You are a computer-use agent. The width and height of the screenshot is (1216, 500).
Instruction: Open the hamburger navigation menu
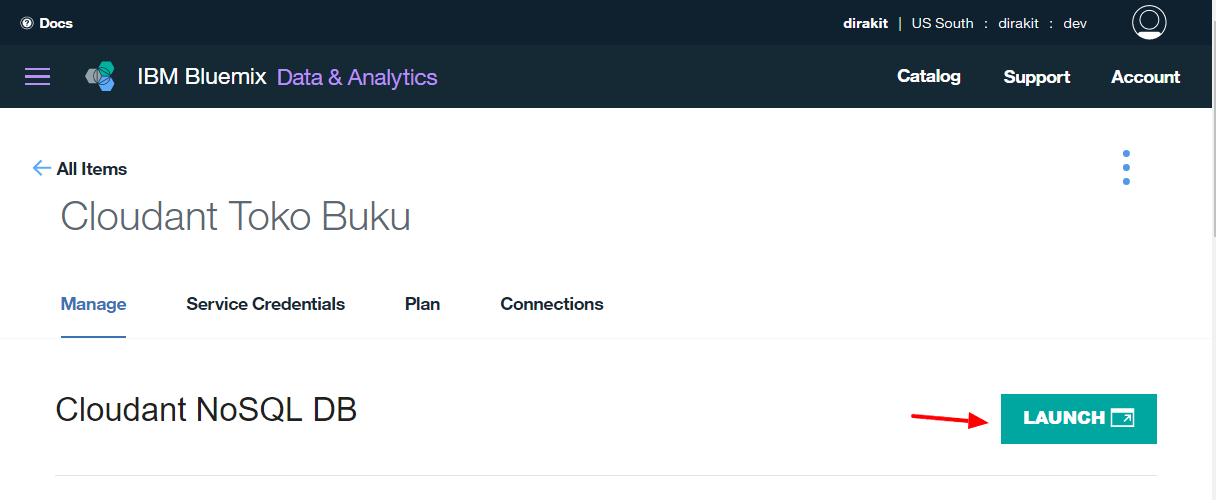(x=38, y=77)
